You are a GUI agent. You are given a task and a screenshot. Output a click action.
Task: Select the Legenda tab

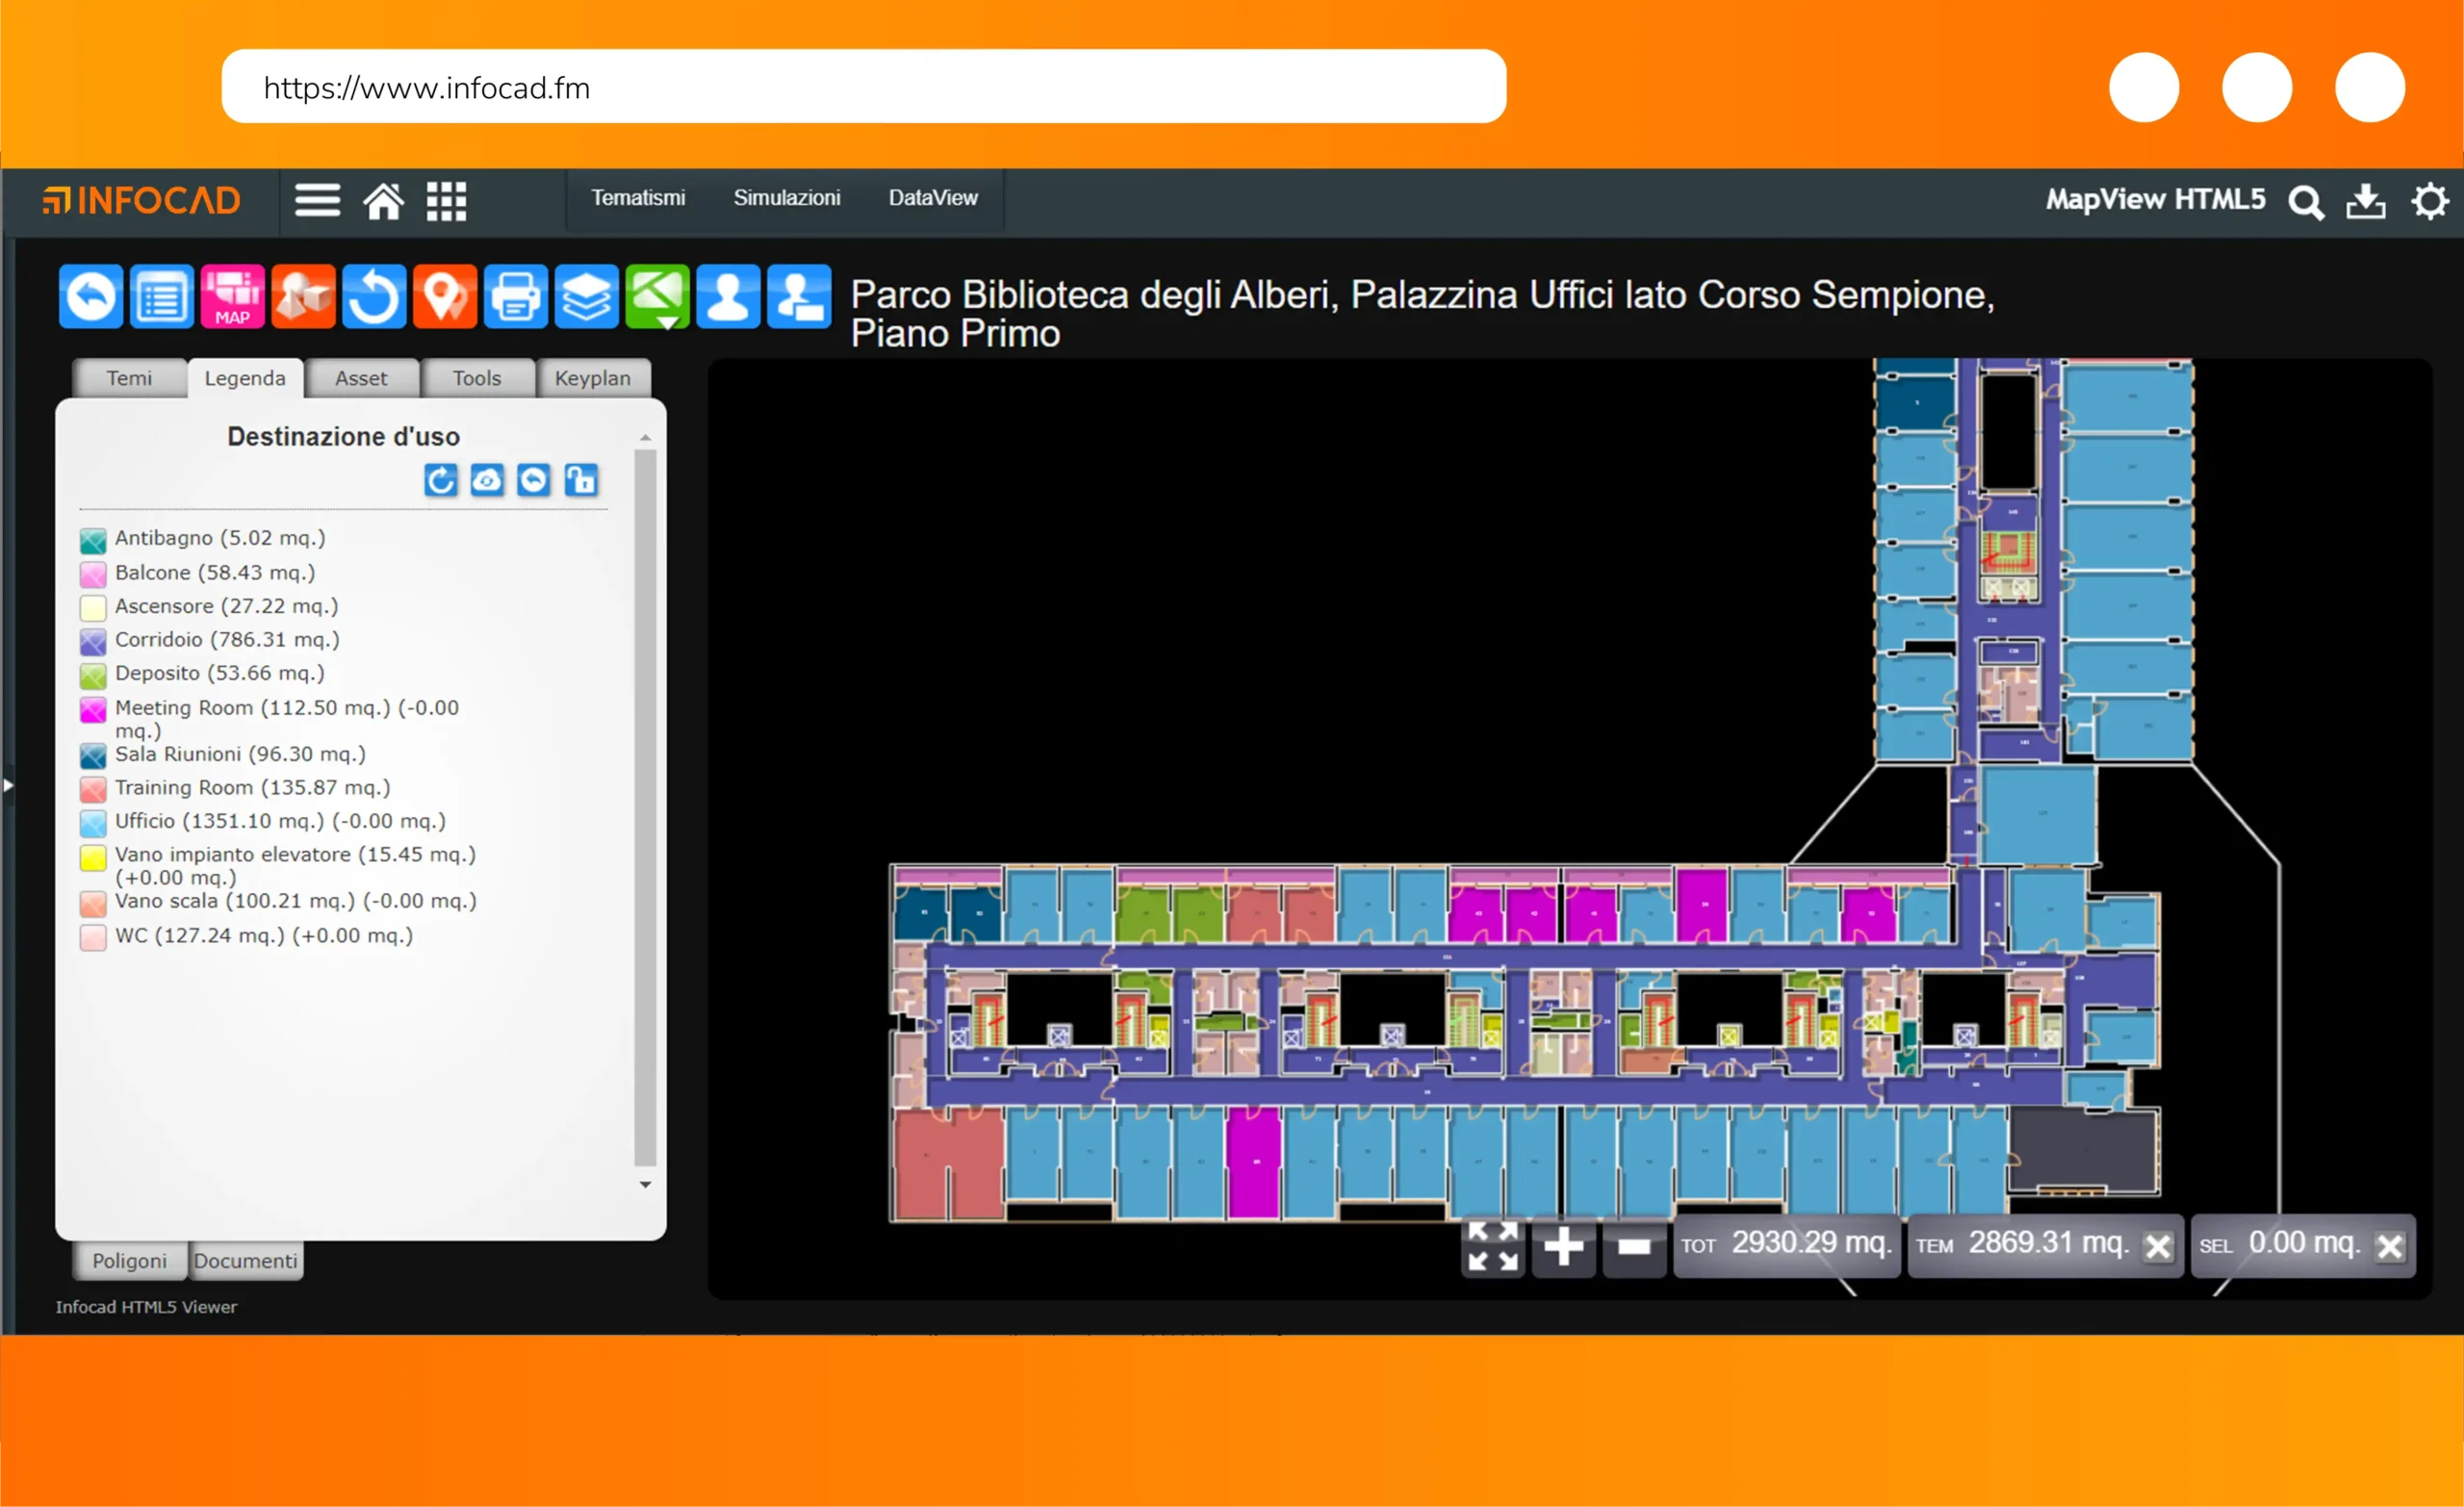click(245, 379)
